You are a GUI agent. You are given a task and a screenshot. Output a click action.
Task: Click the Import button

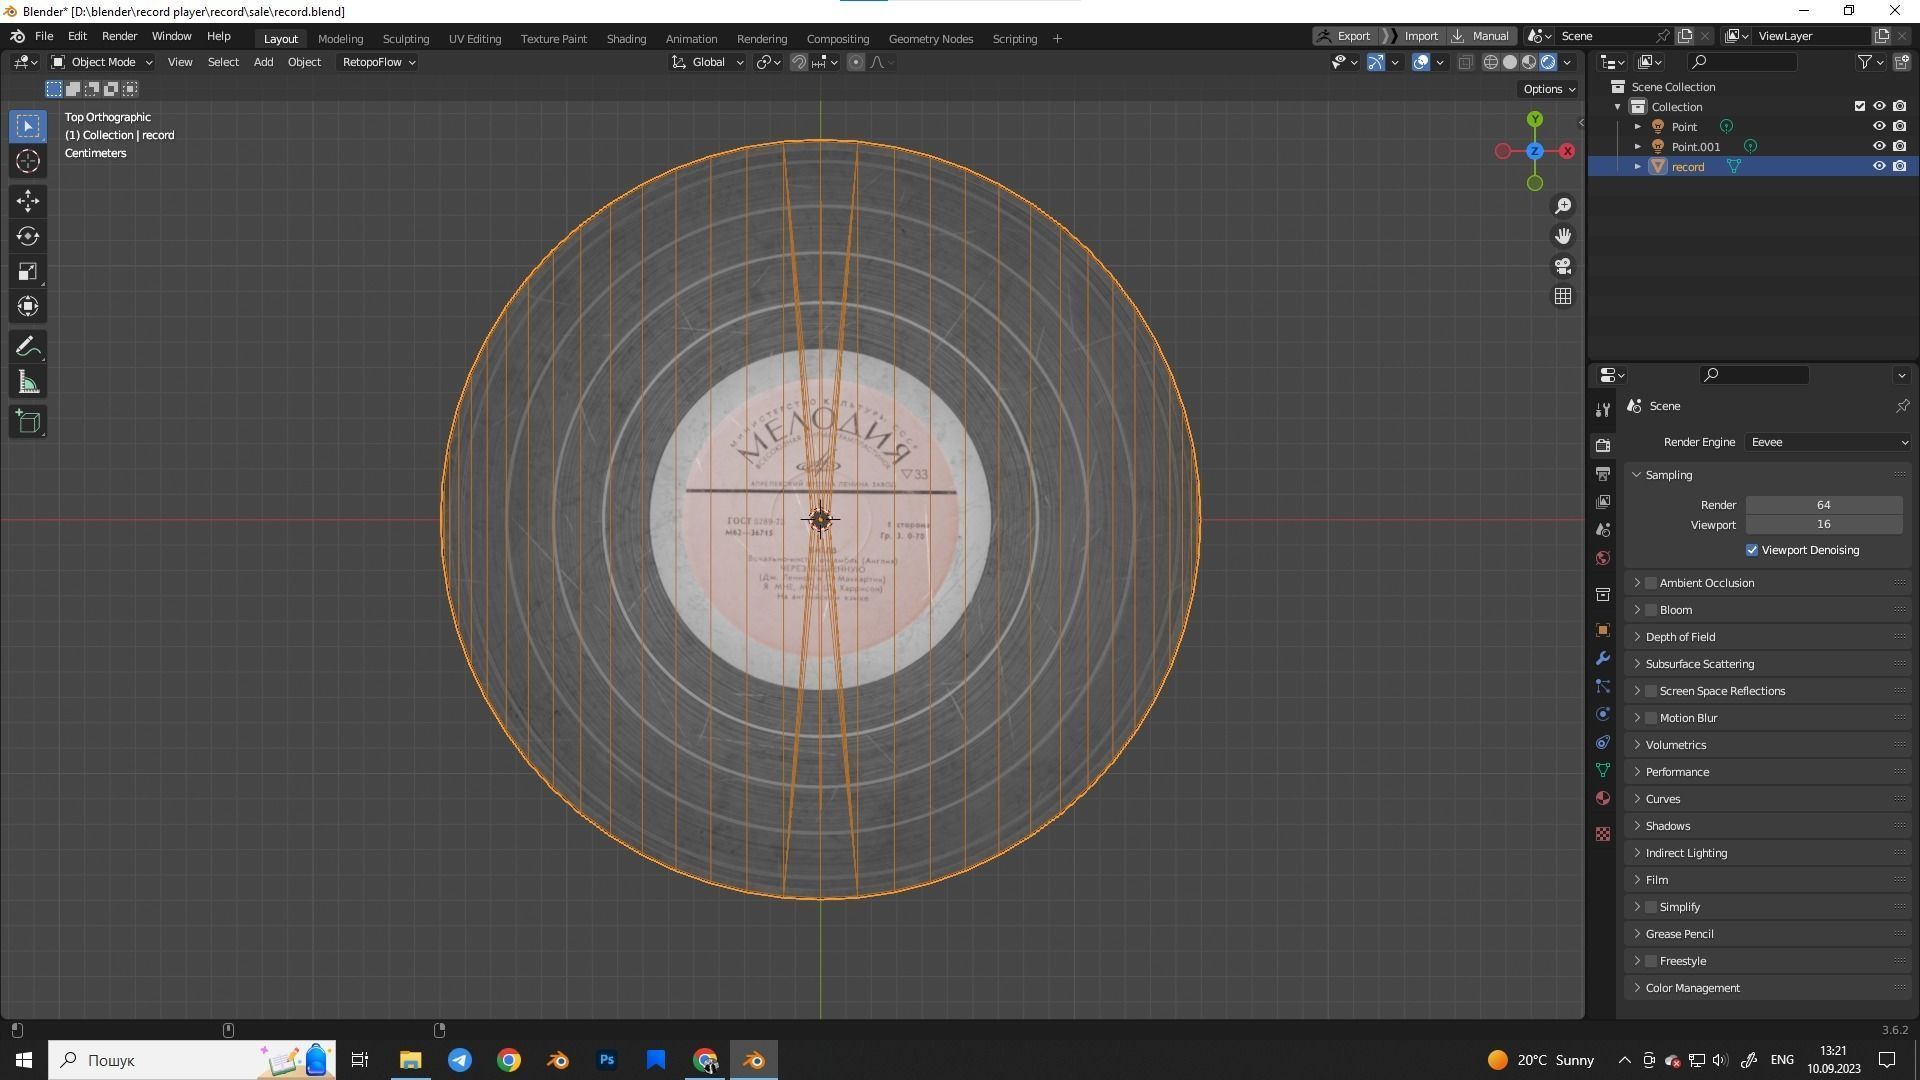pyautogui.click(x=1414, y=36)
